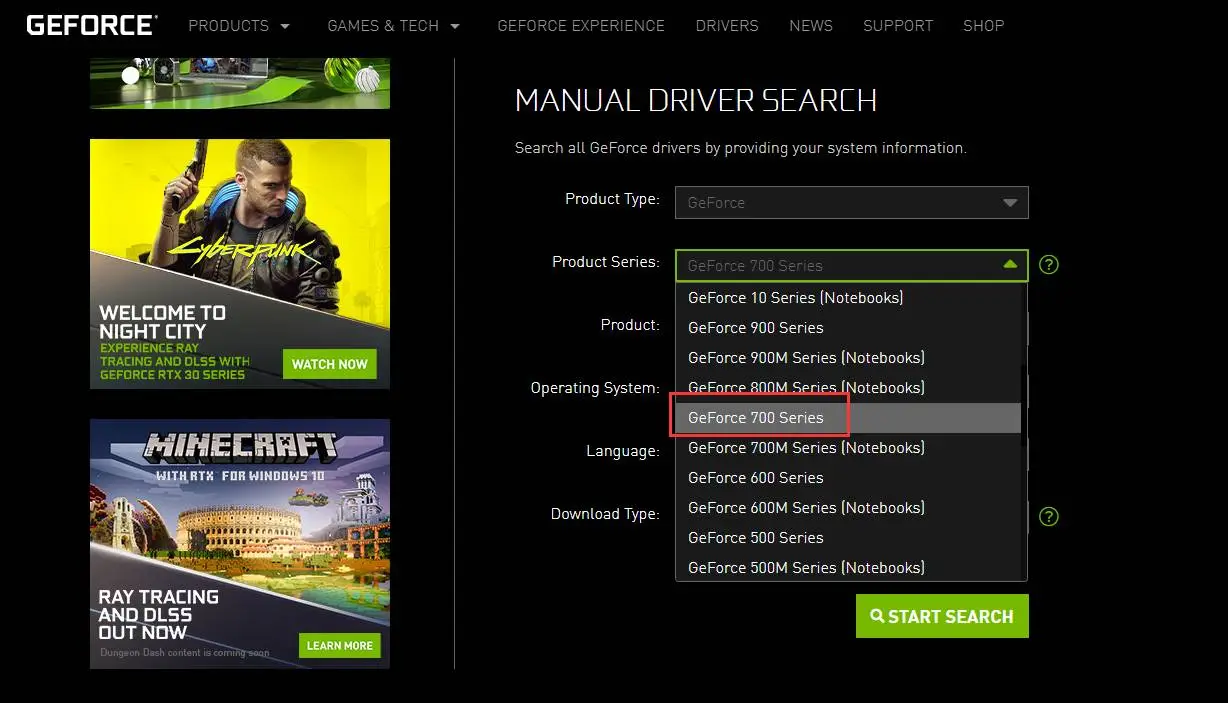This screenshot has width=1228, height=703.
Task: Click the Games & Tech menu arrow
Action: [x=456, y=26]
